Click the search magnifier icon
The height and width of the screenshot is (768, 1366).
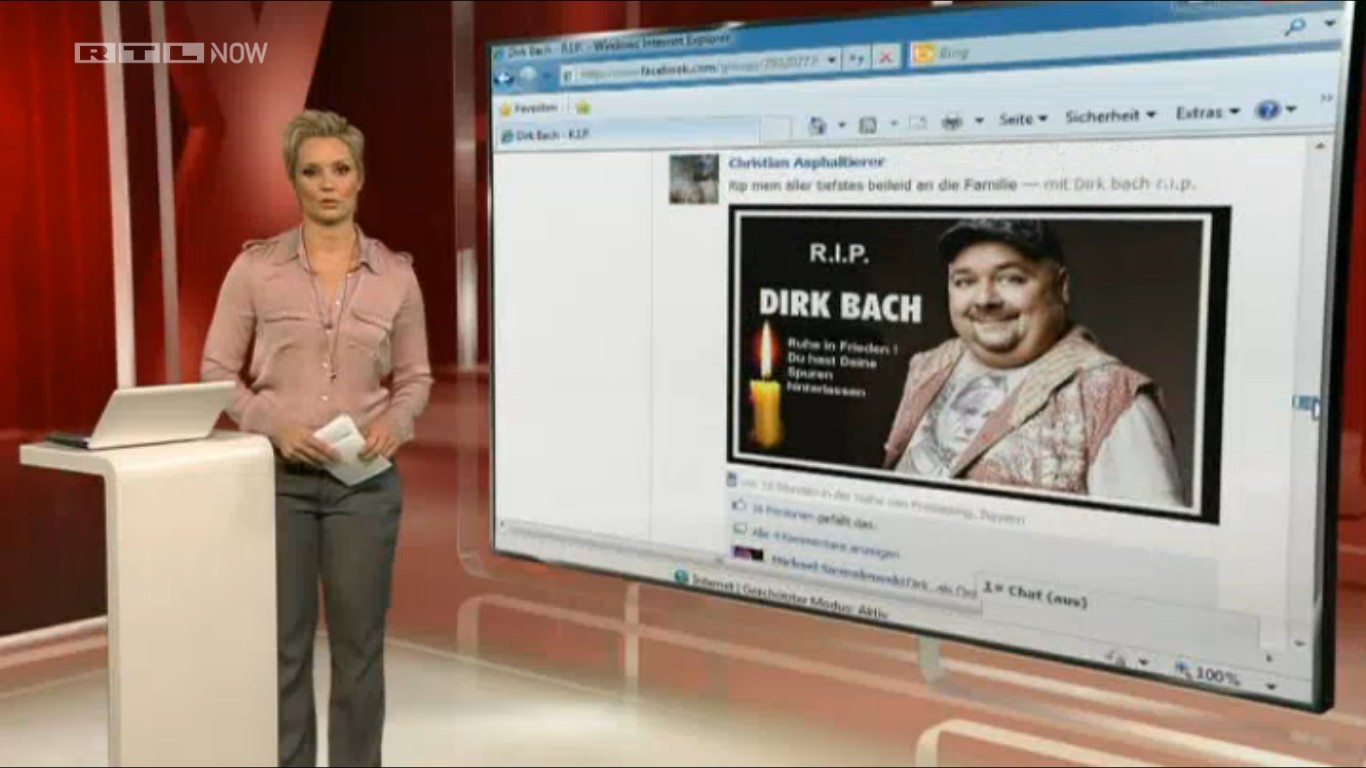(x=1295, y=27)
